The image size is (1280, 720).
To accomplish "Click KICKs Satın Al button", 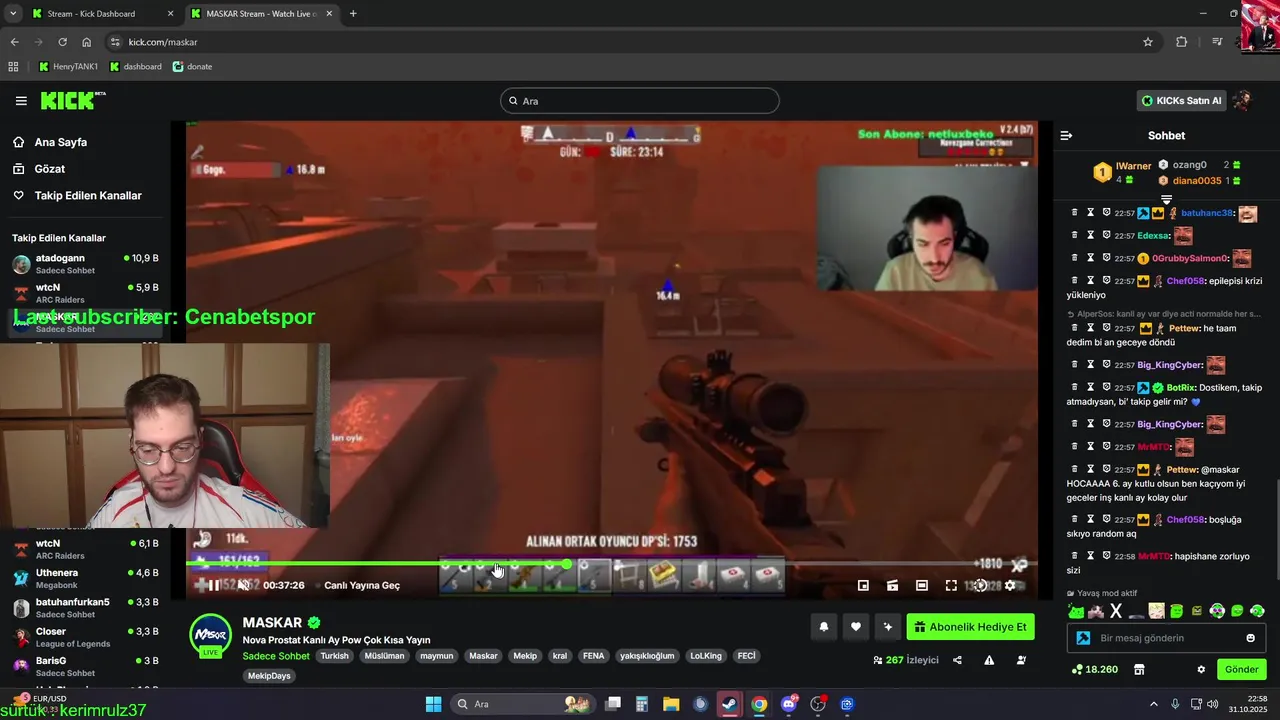I will 1182,101.
